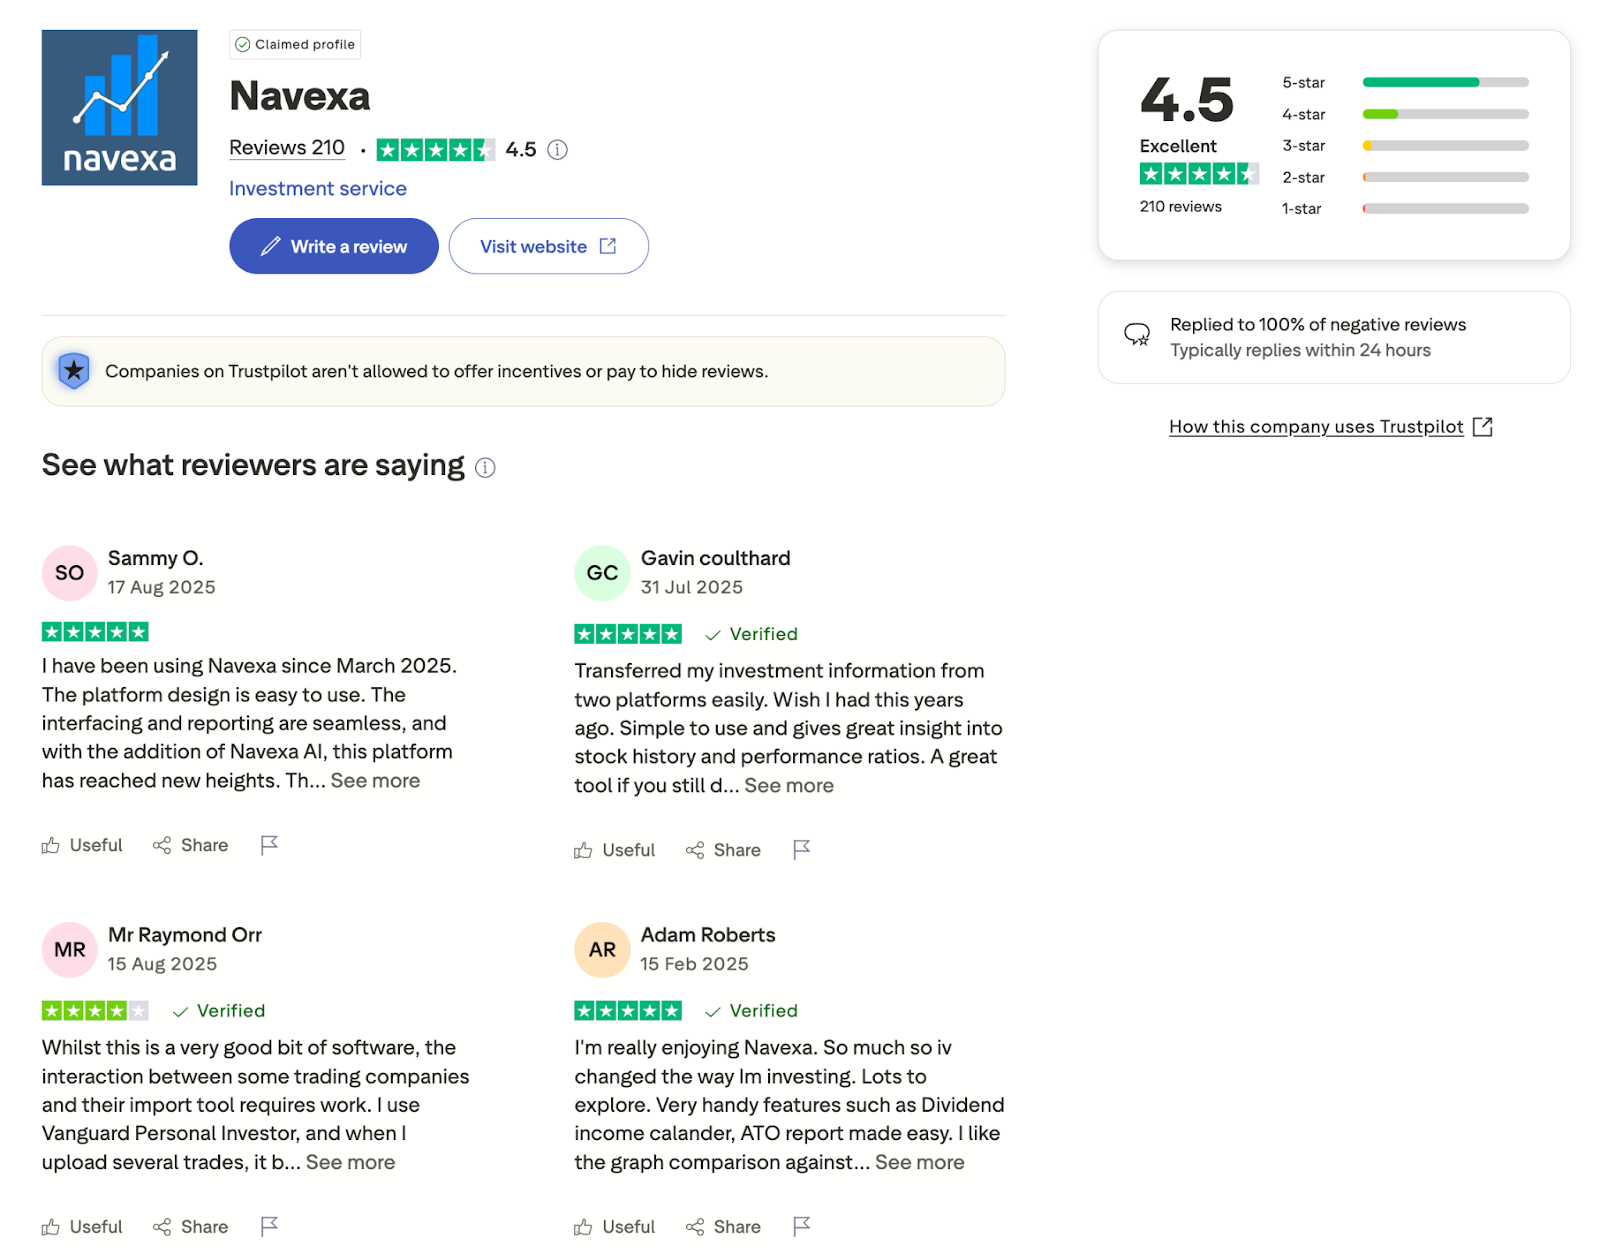Image resolution: width=1600 pixels, height=1248 pixels.
Task: Flag Mr Raymond Orr review
Action: coord(269,1227)
